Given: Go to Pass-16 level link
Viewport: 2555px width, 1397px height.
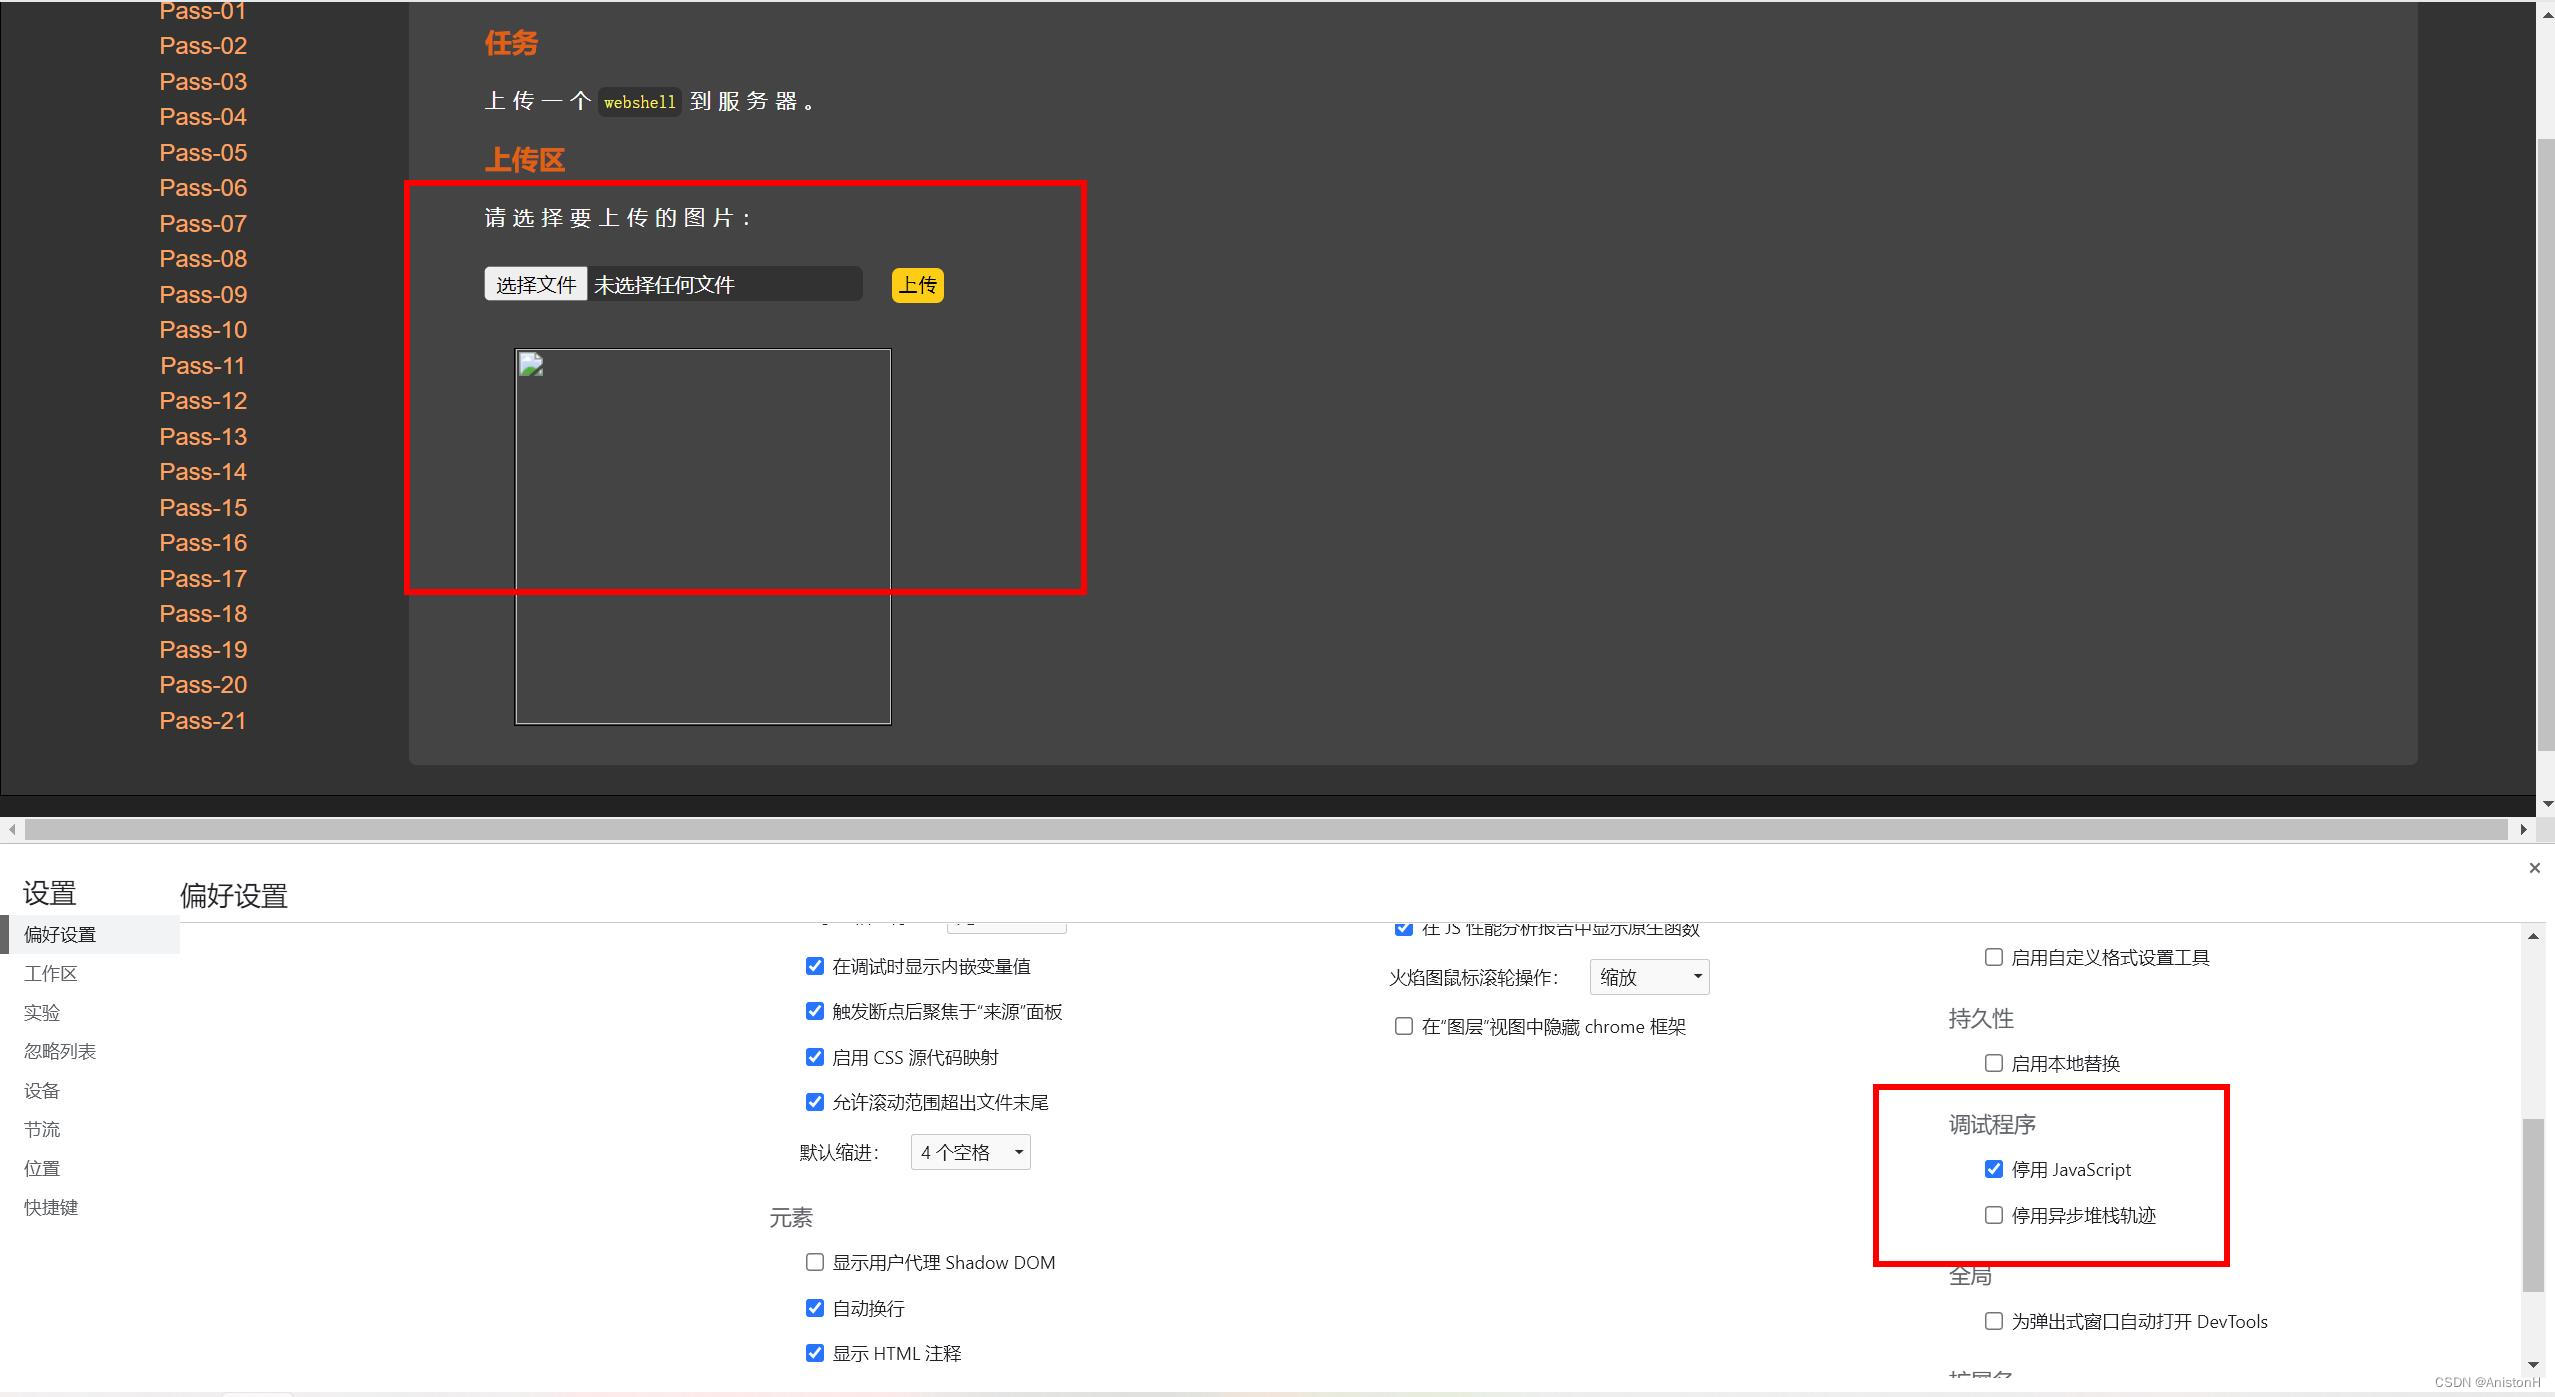Looking at the screenshot, I should [x=203, y=543].
